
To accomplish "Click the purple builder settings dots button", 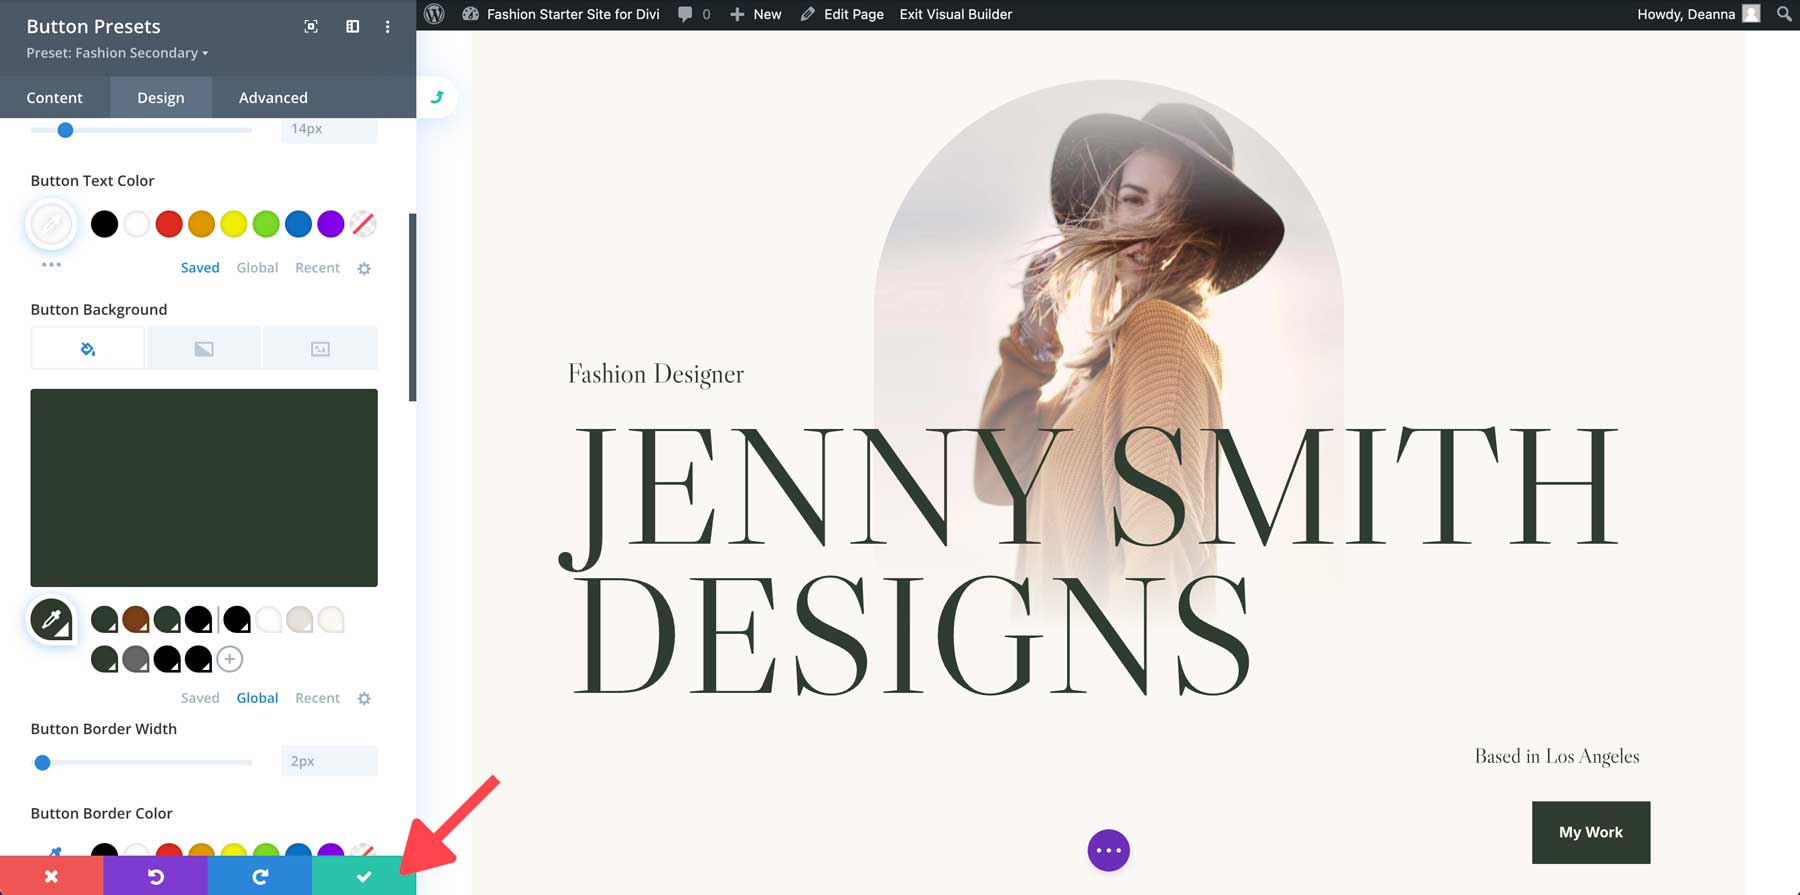I will point(1108,850).
